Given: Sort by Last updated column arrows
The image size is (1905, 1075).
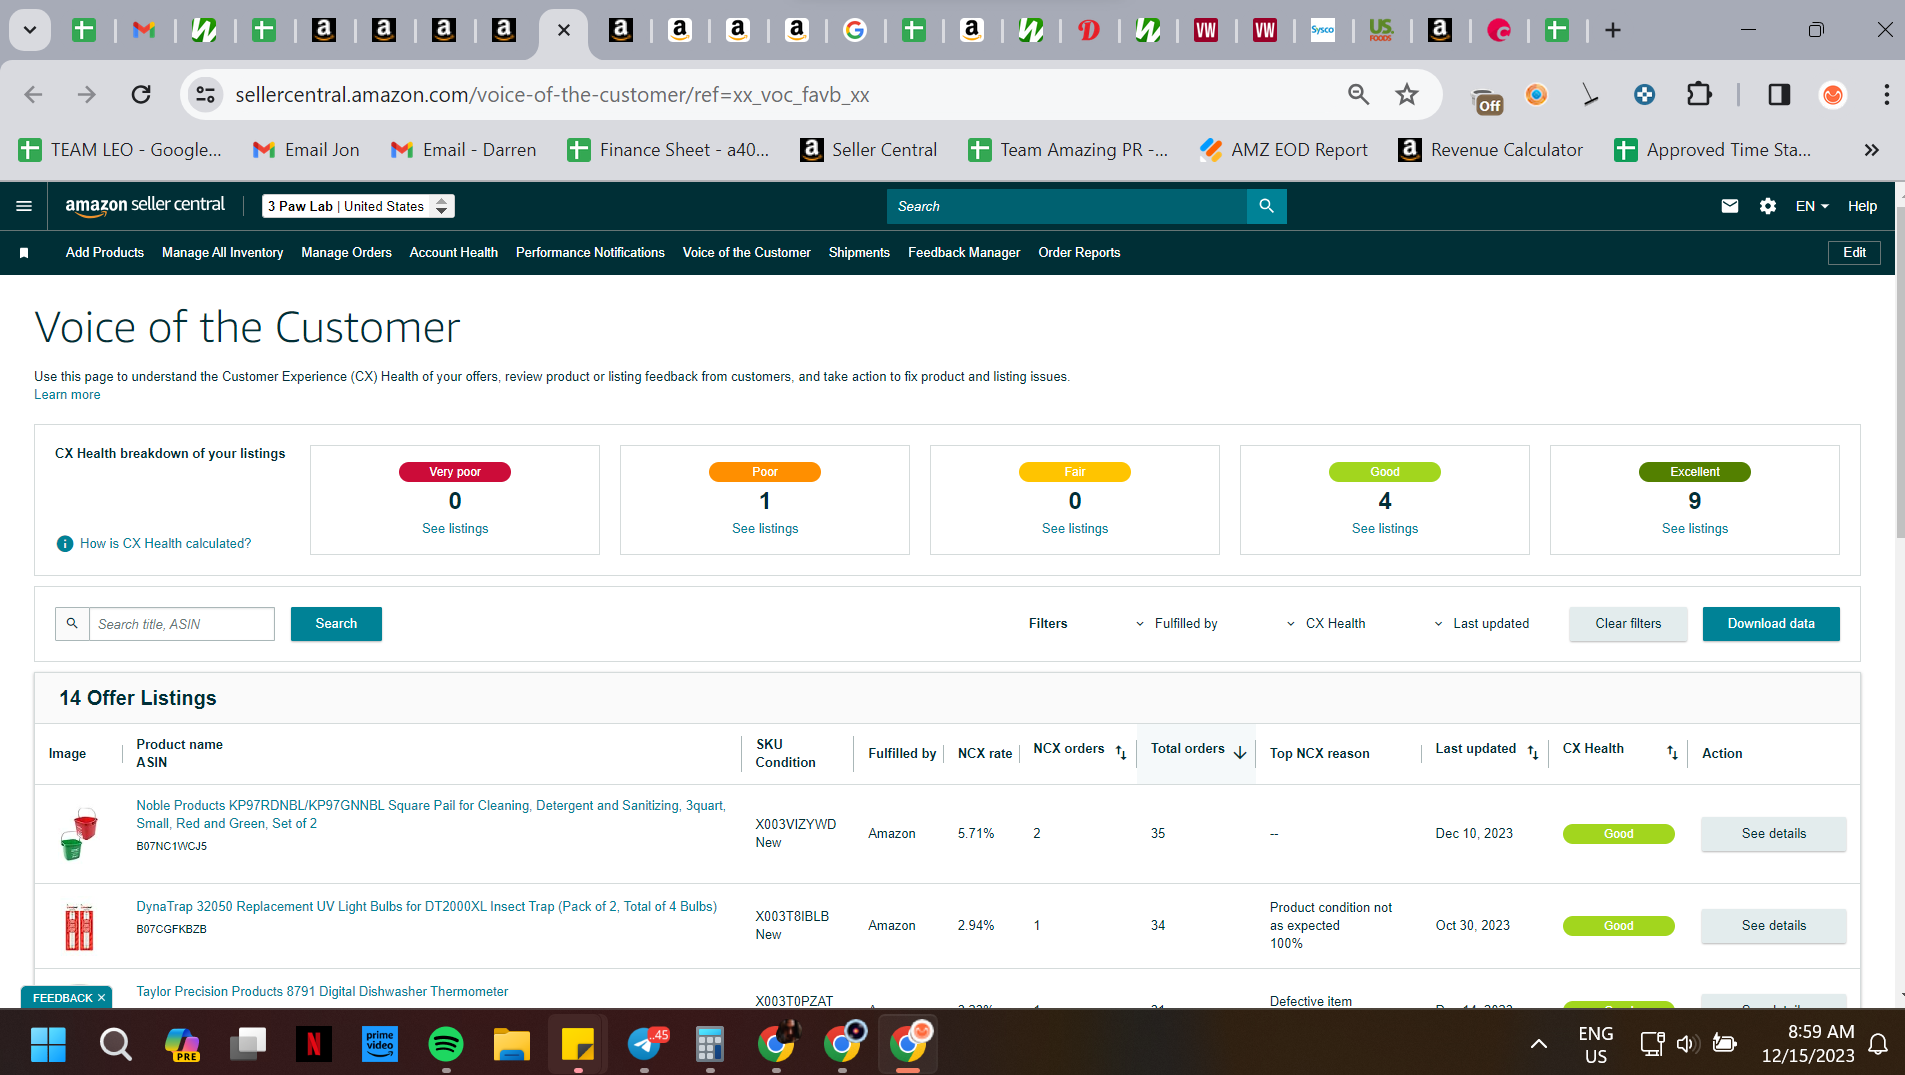Looking at the screenshot, I should pos(1533,753).
